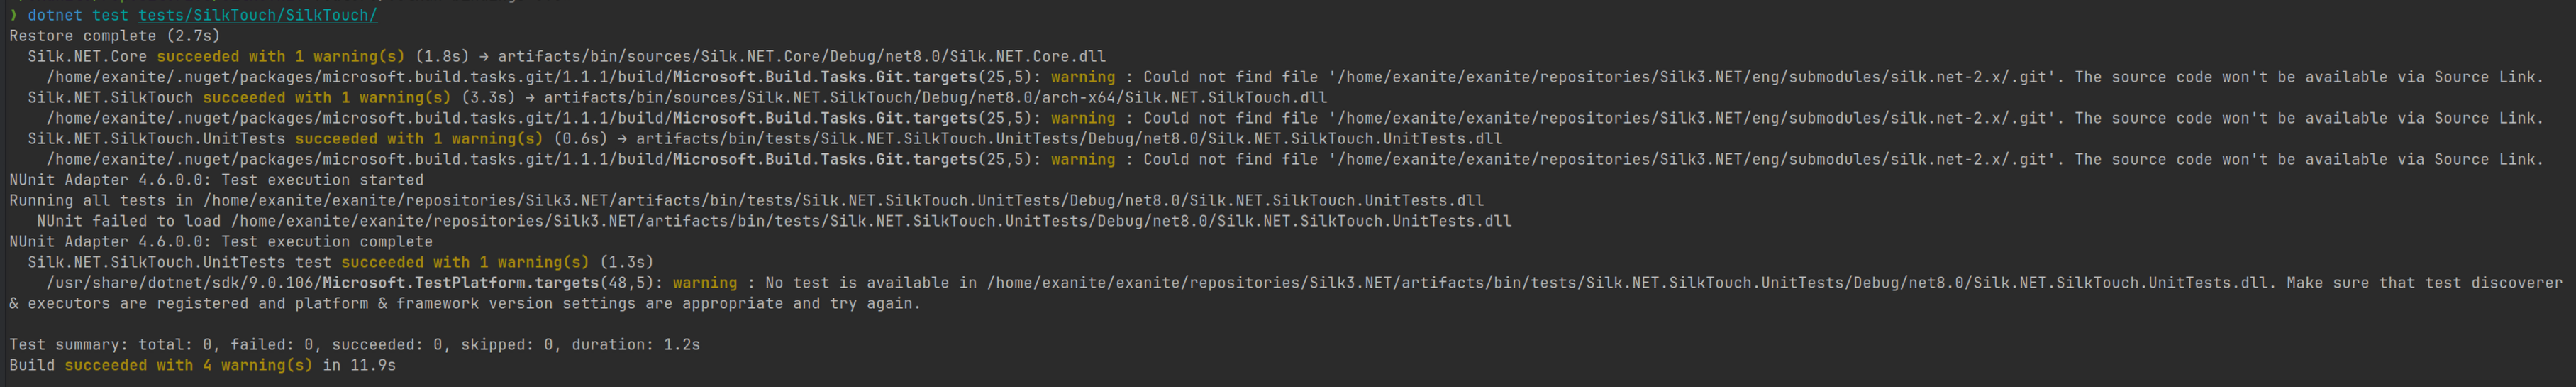Click the prompt symbol before dotnet
Viewport: 2576px width, 387px height.
13,15
